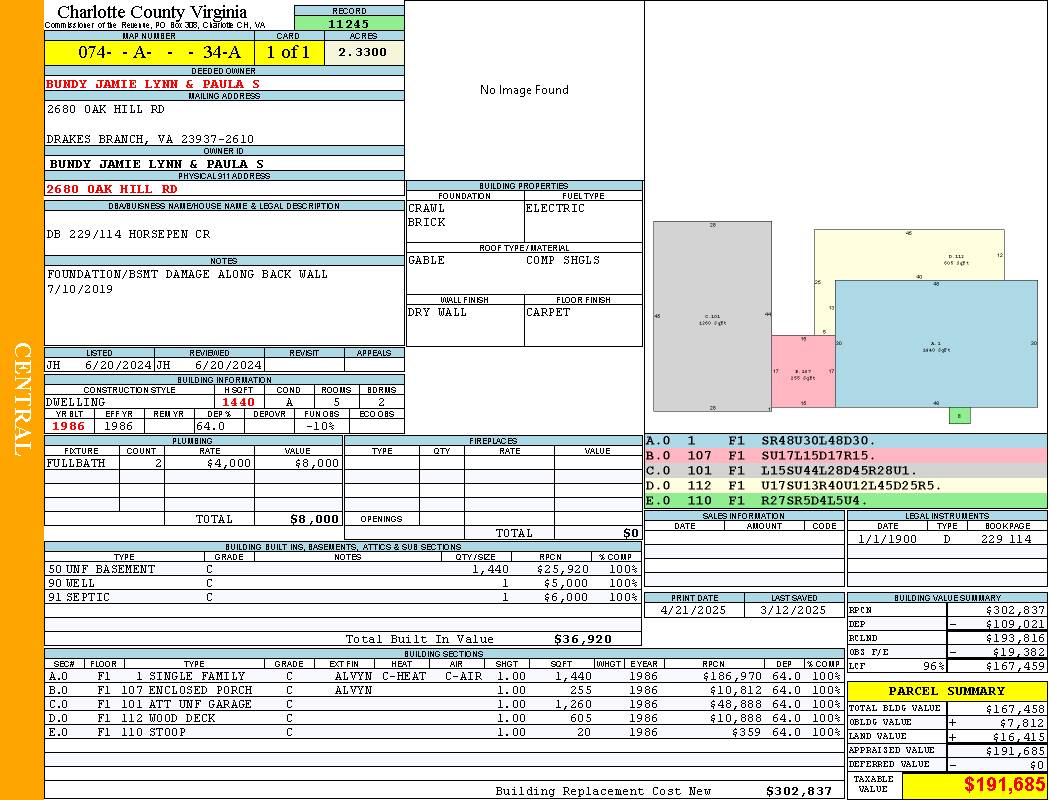The image size is (1050, 800).
Task: Click the acres value 2.3300
Action: click(362, 52)
